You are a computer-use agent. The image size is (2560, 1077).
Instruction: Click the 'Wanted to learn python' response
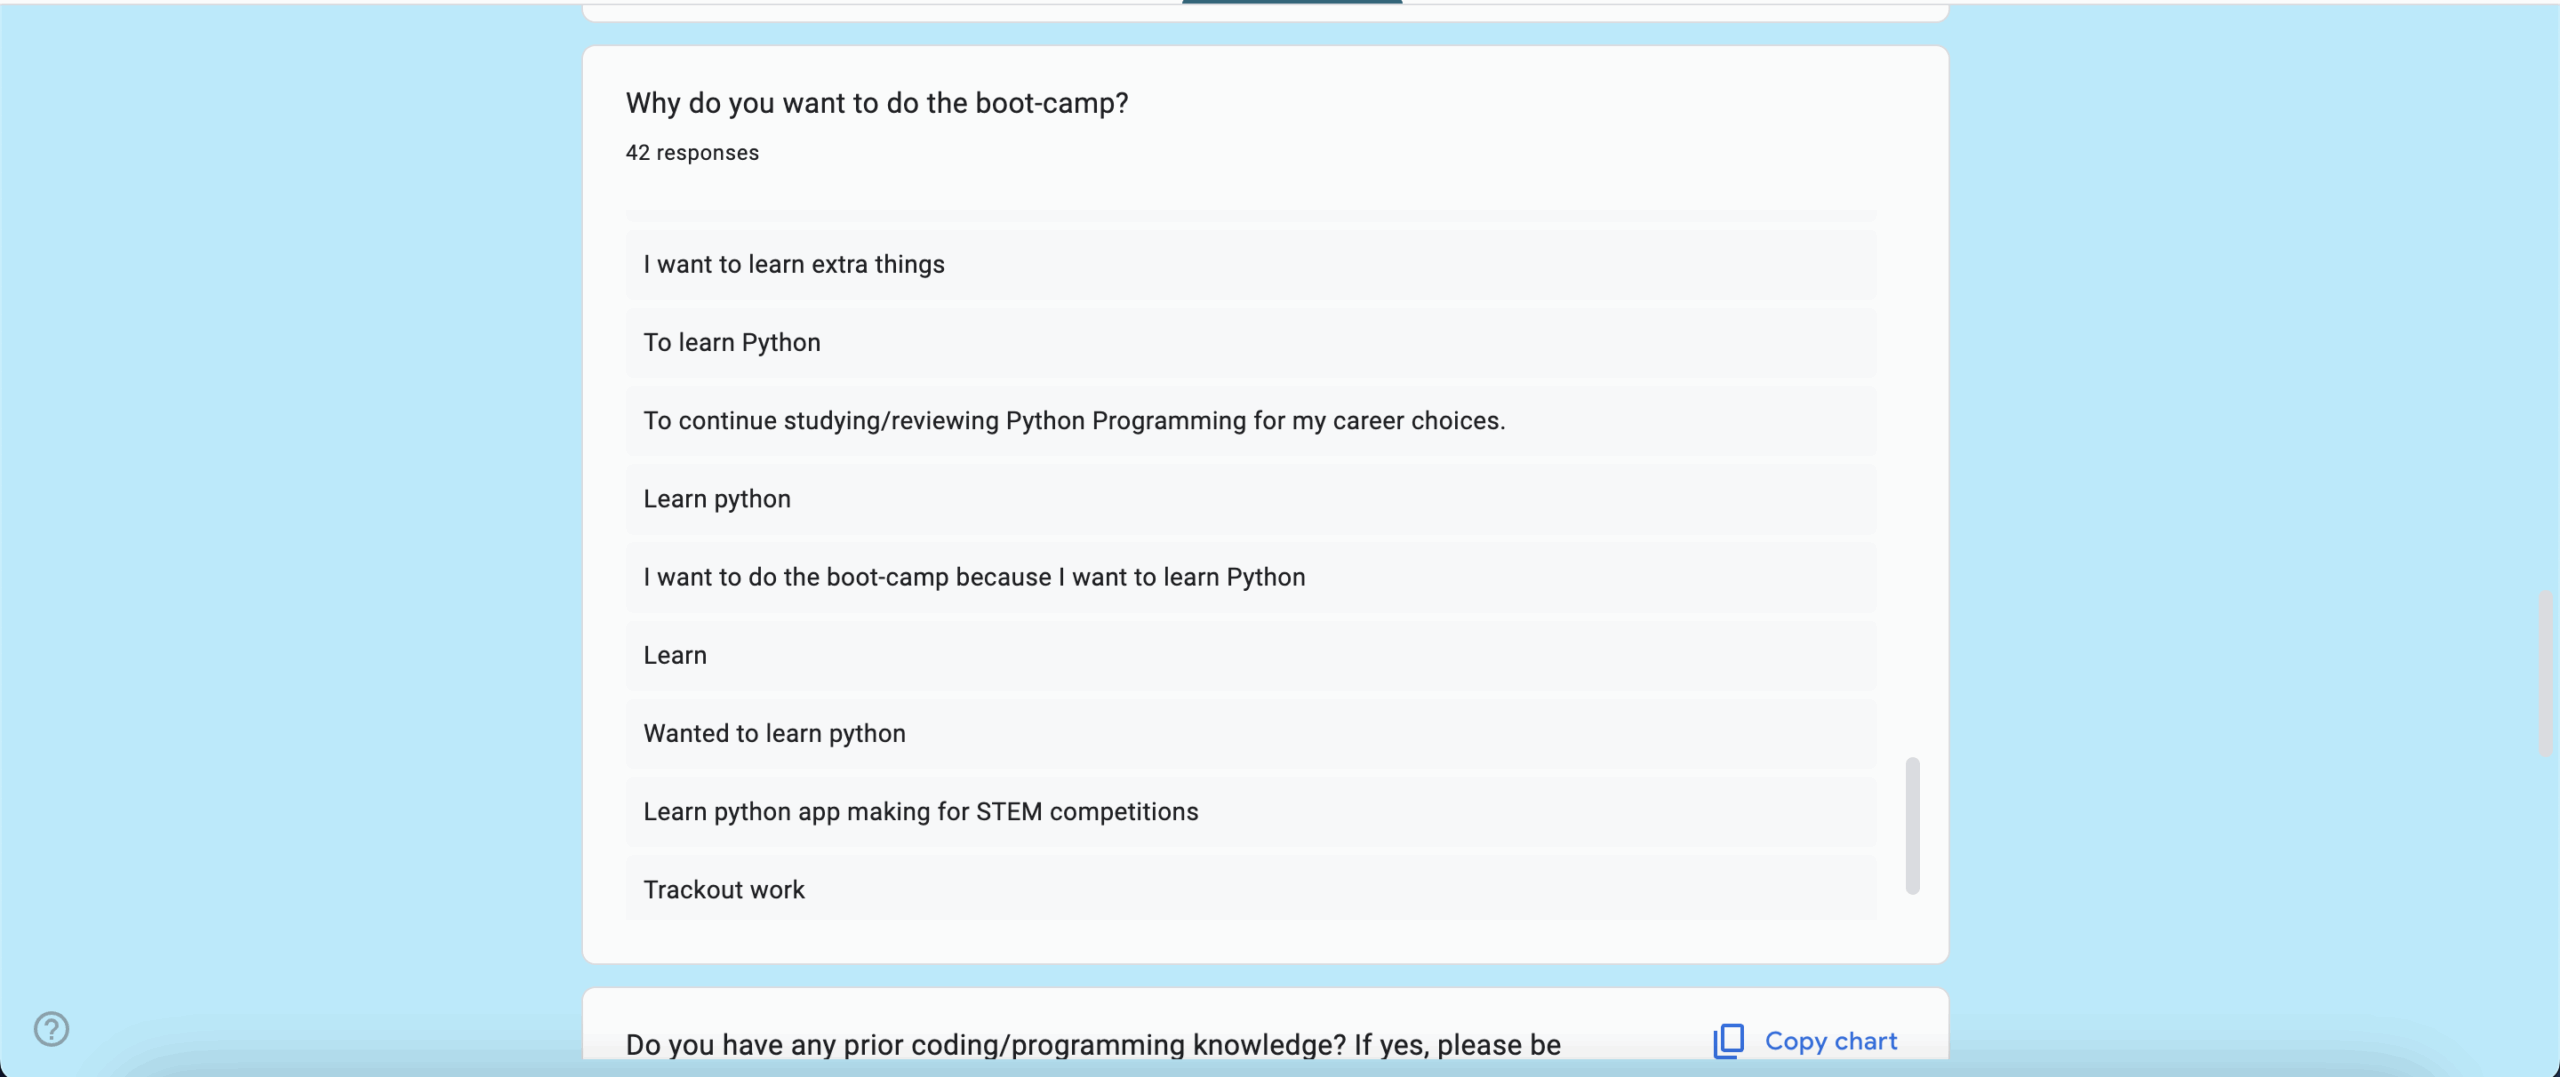774,733
